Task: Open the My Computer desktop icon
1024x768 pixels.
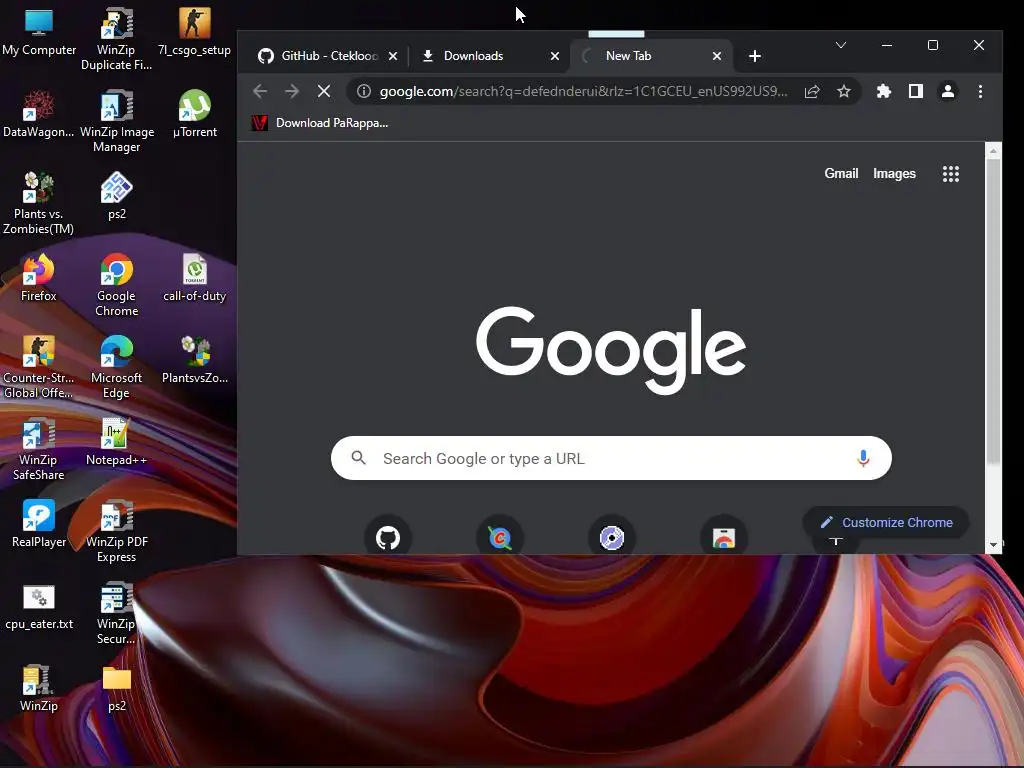Action: pyautogui.click(x=39, y=33)
